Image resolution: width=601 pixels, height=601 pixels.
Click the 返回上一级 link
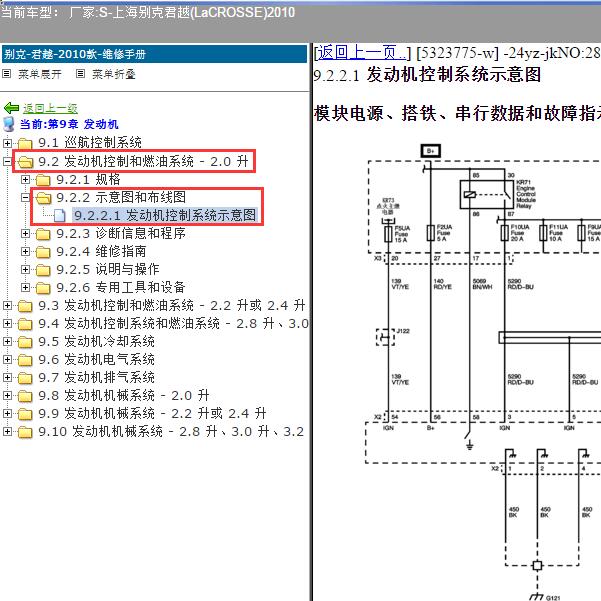point(50,108)
